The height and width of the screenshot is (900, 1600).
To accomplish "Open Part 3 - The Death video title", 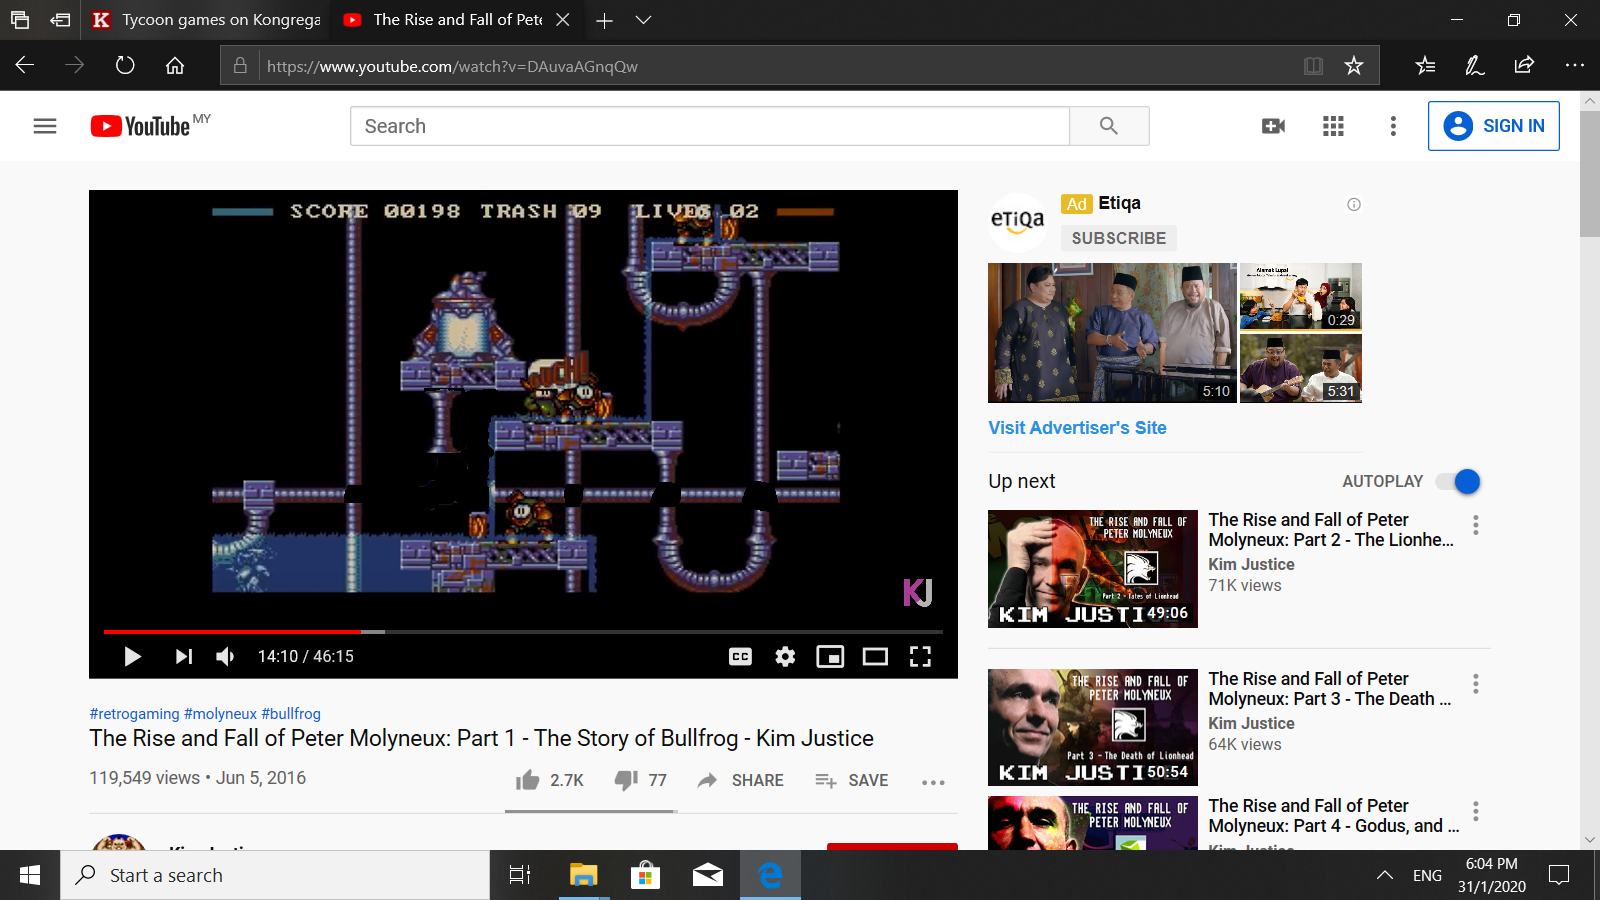I will click(x=1330, y=689).
